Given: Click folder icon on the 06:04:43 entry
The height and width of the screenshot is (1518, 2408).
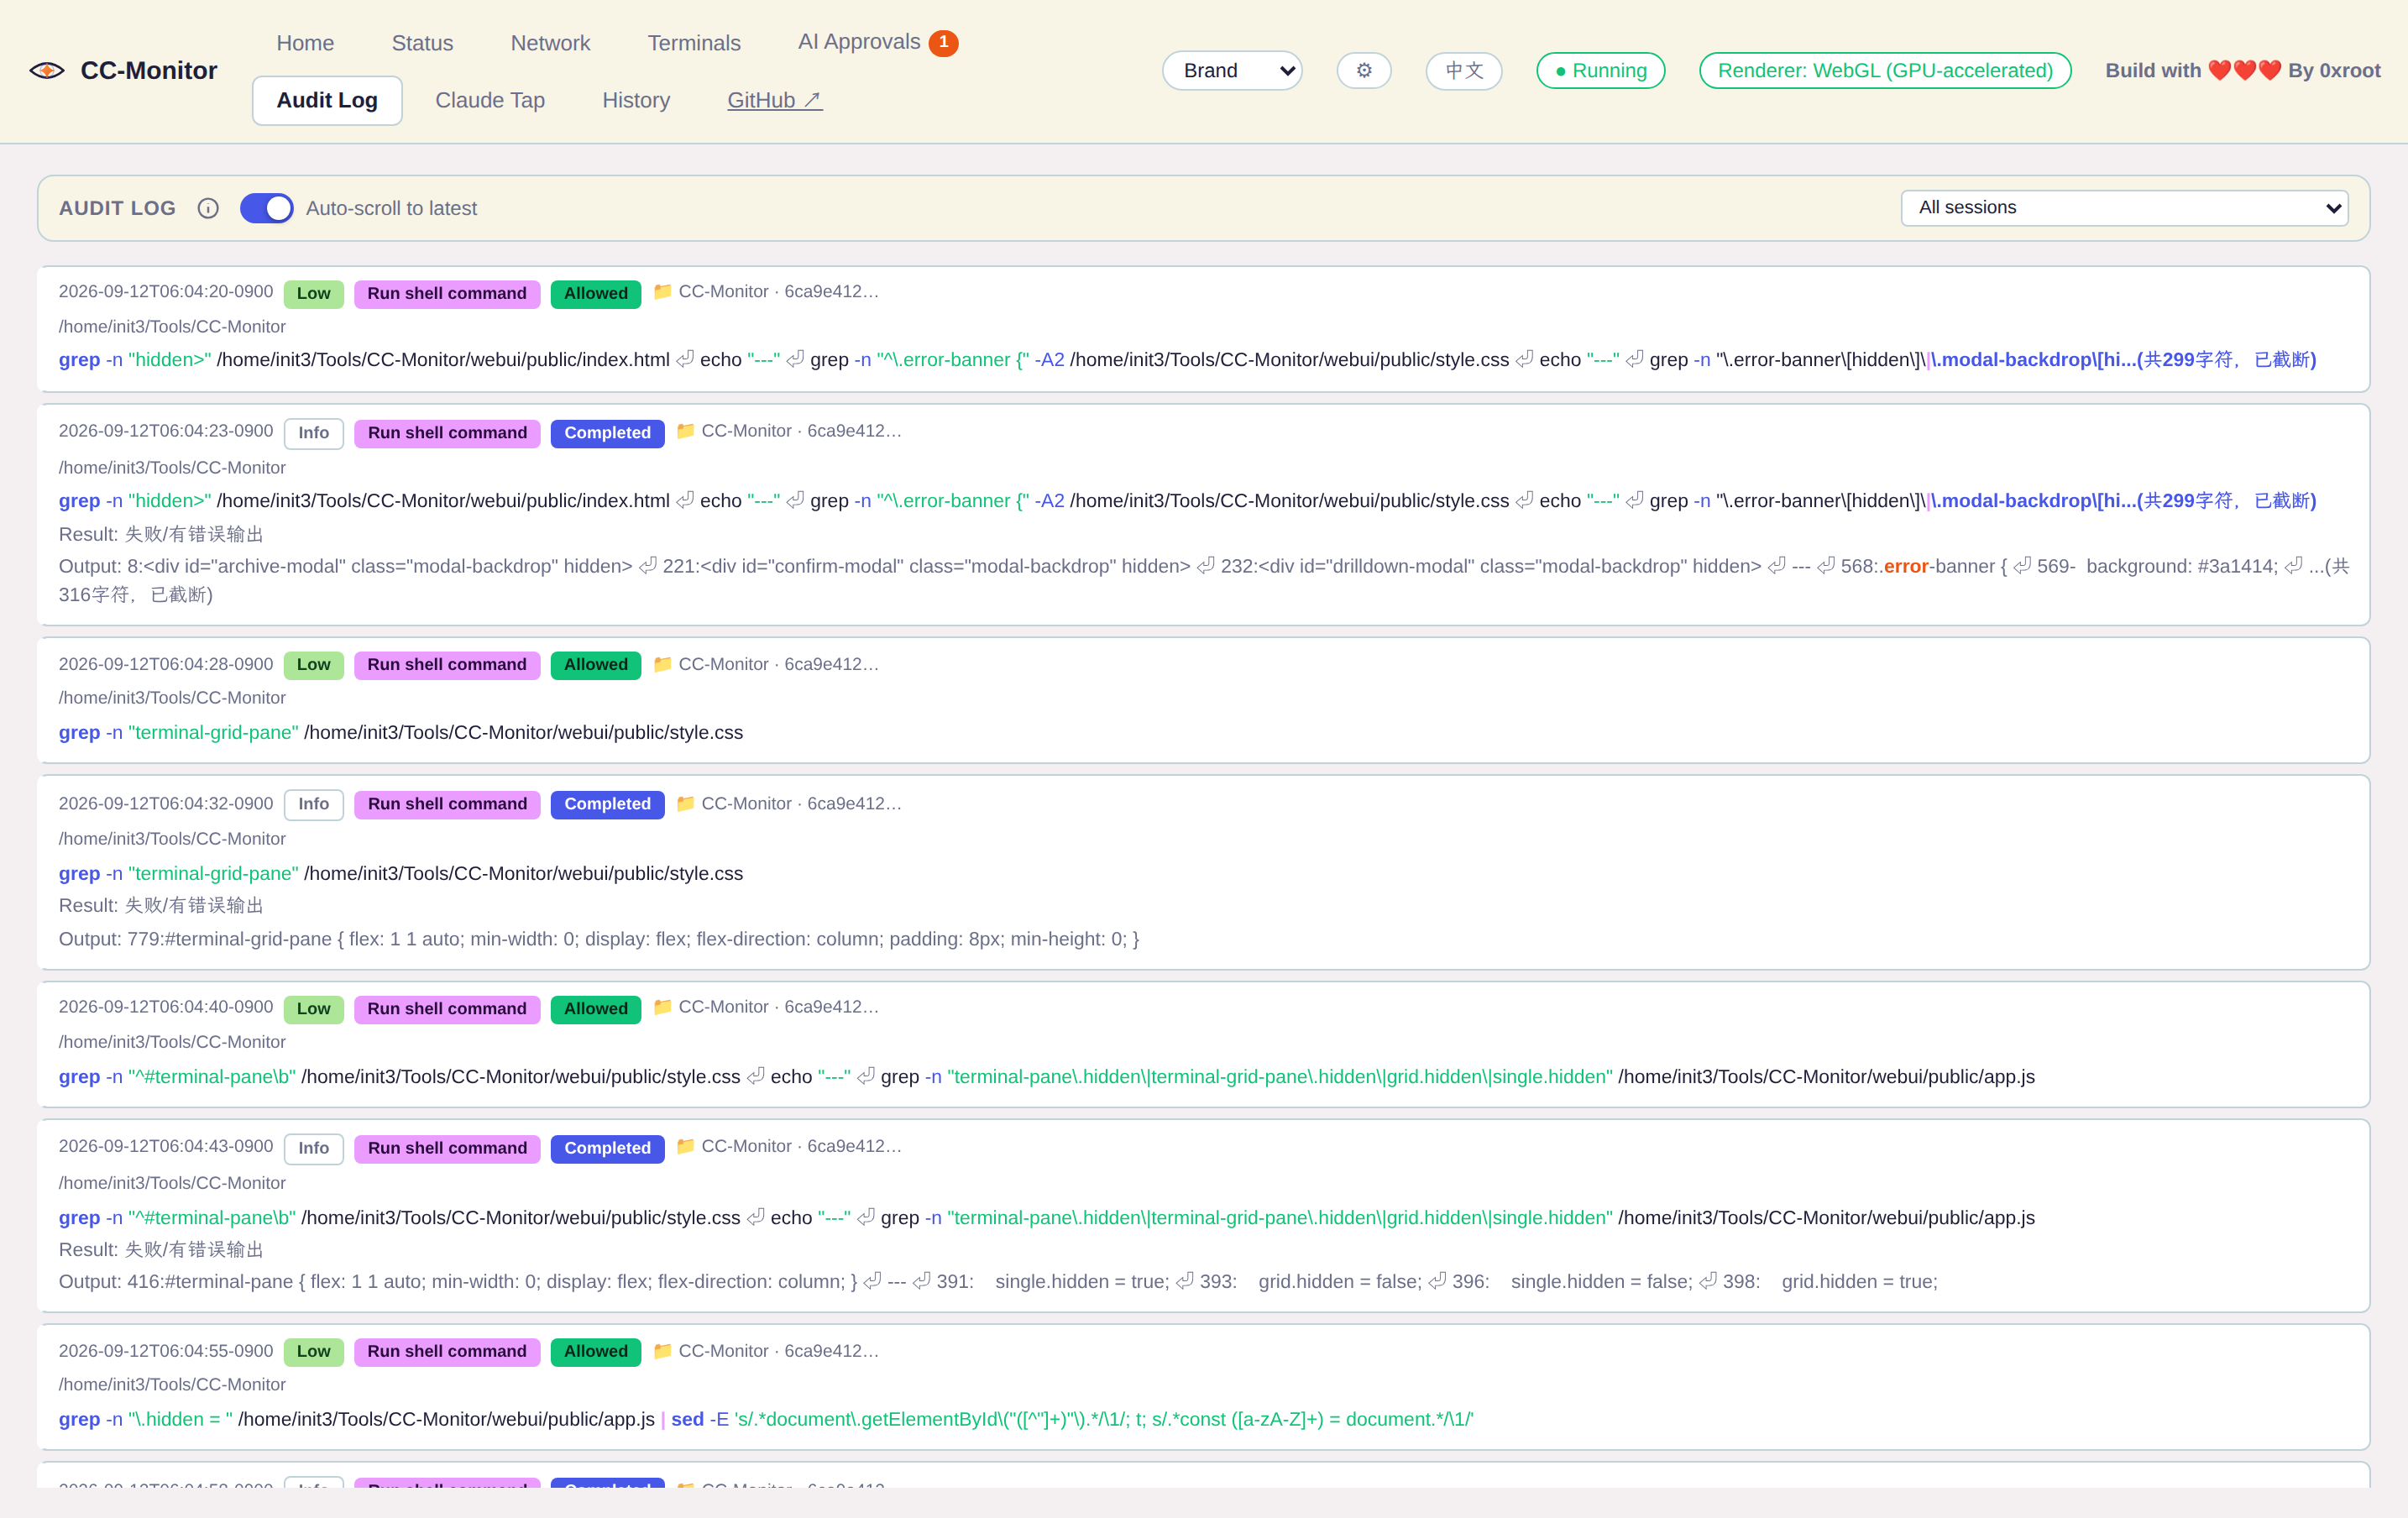Looking at the screenshot, I should (685, 1145).
